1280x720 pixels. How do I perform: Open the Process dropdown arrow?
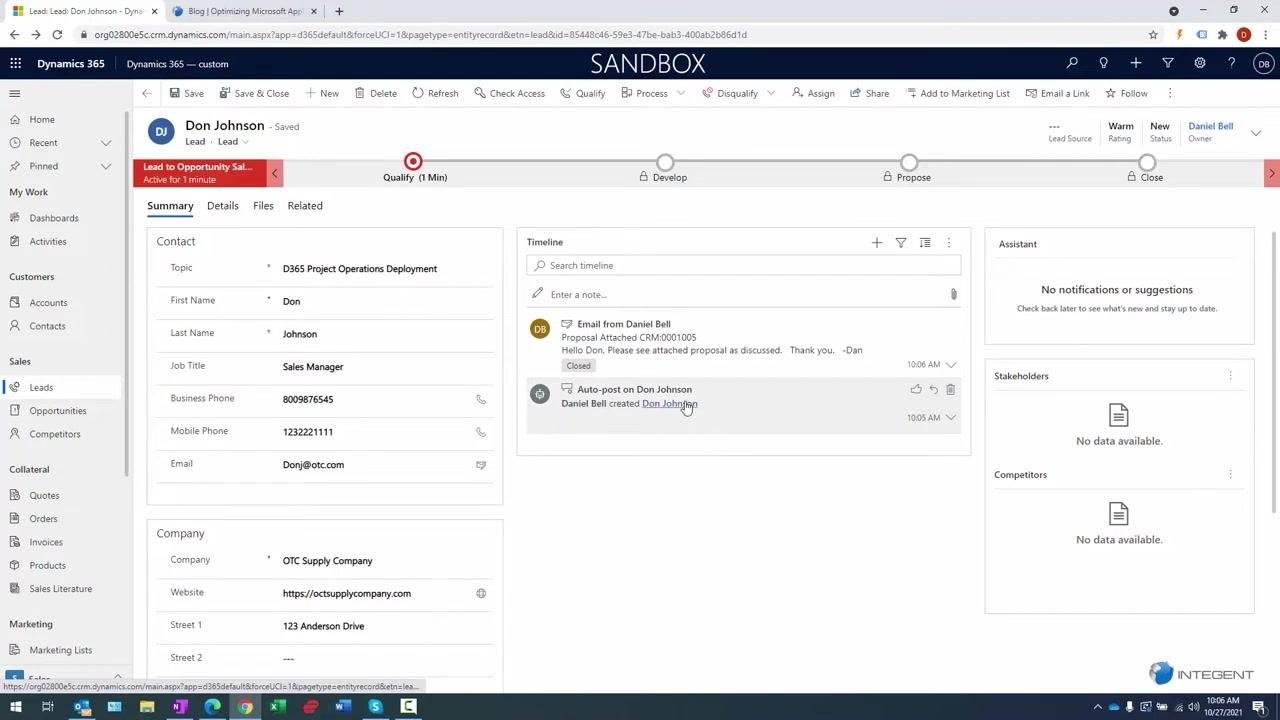point(681,93)
